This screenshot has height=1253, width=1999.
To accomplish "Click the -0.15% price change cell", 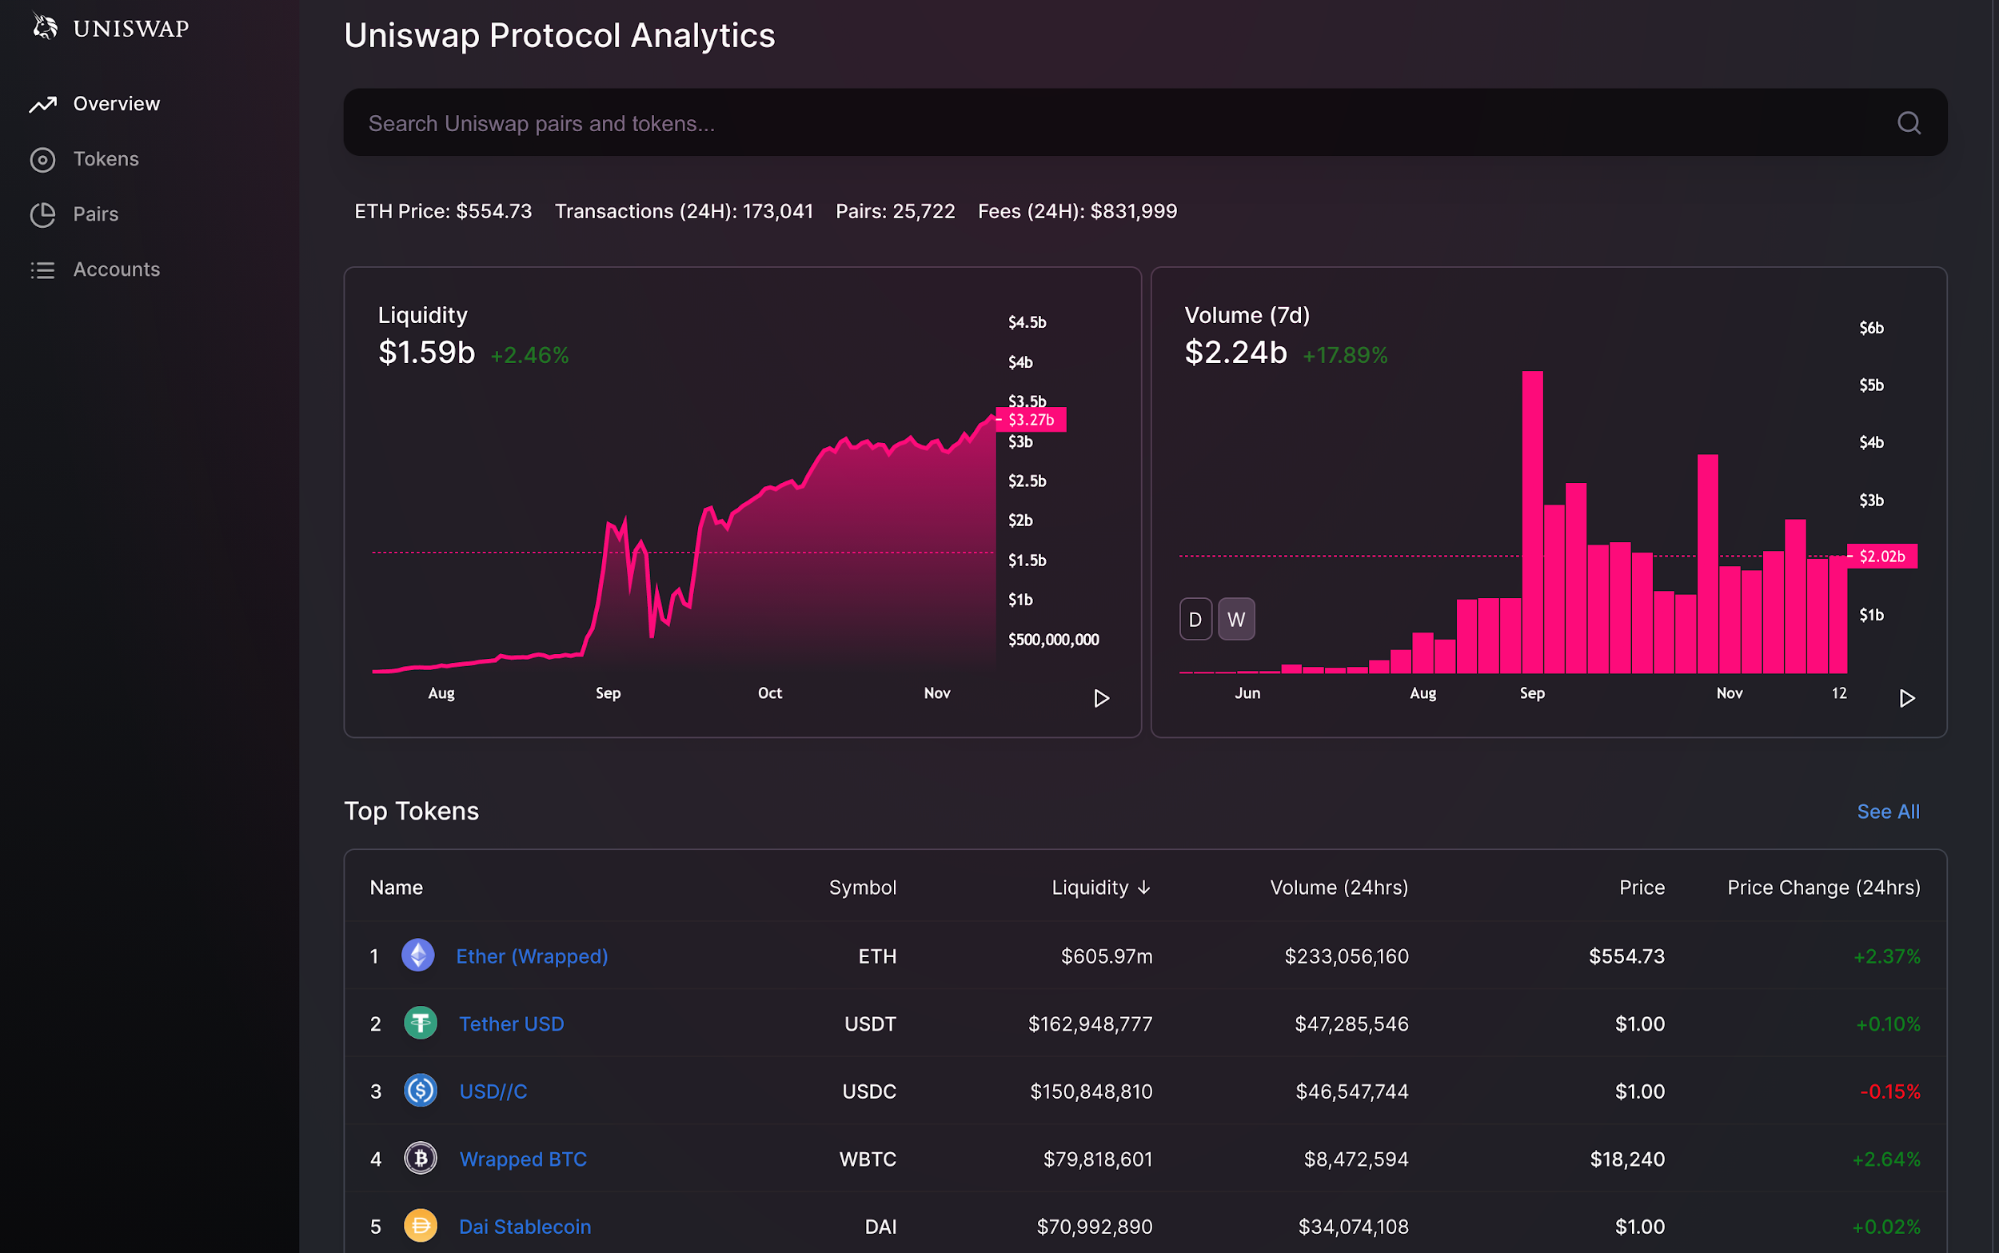I will pyautogui.click(x=1890, y=1092).
